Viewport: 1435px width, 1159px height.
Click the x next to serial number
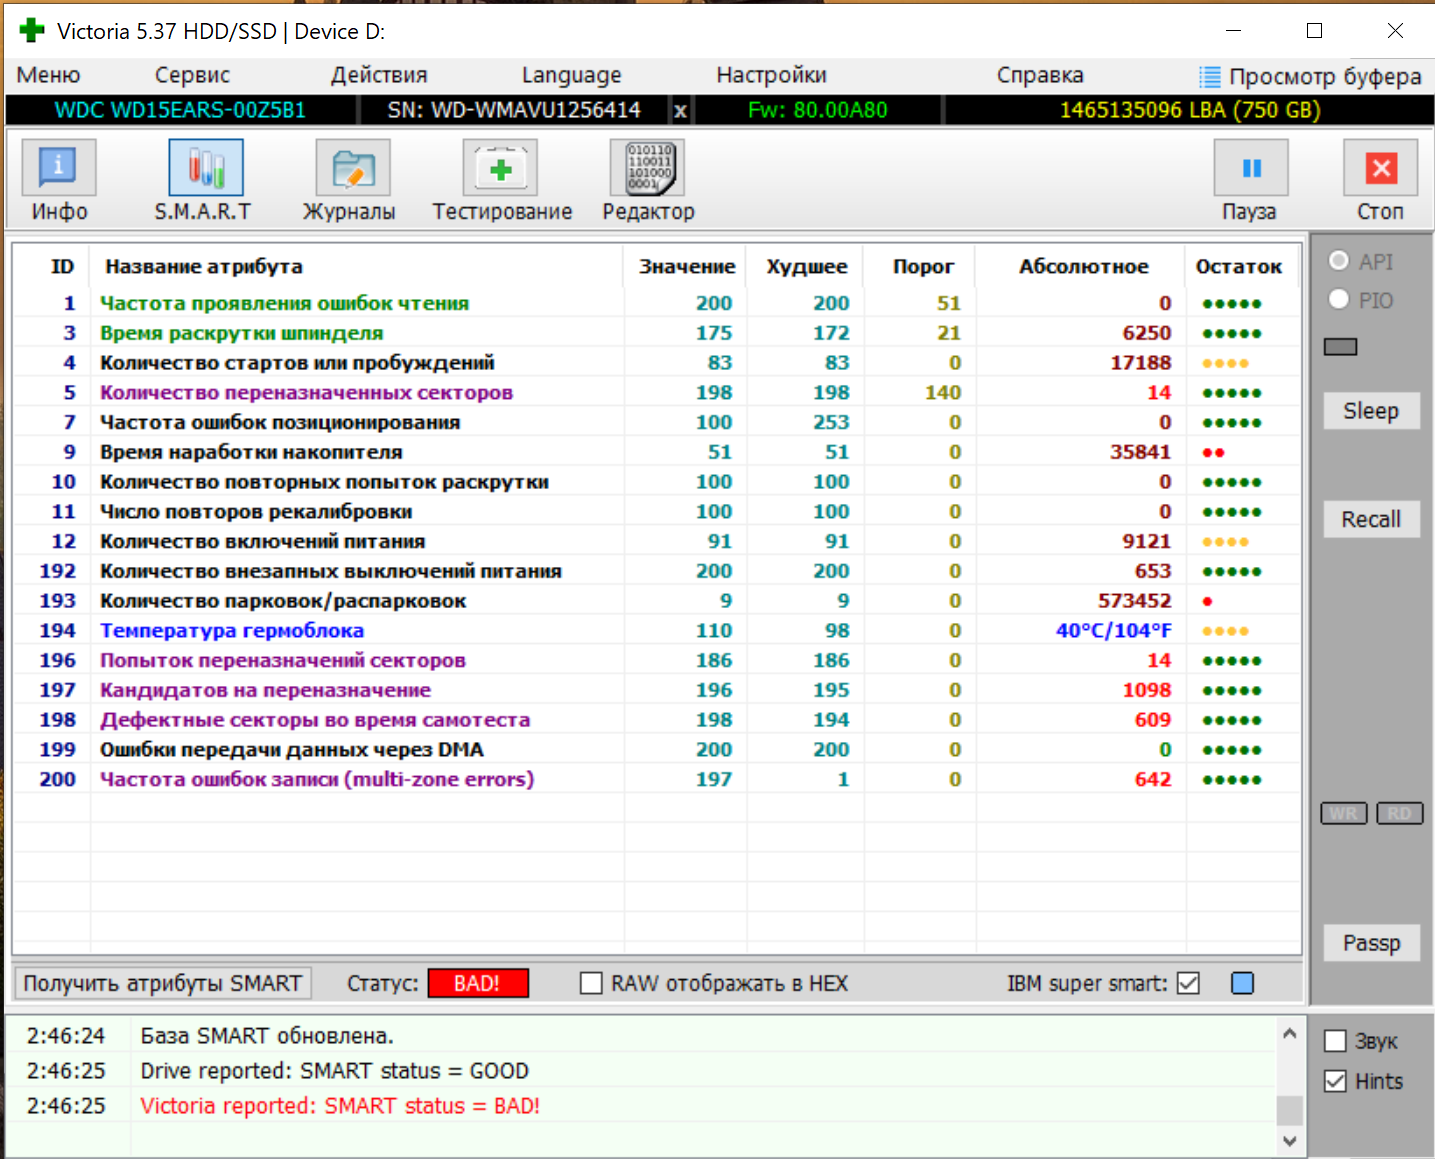[x=680, y=111]
